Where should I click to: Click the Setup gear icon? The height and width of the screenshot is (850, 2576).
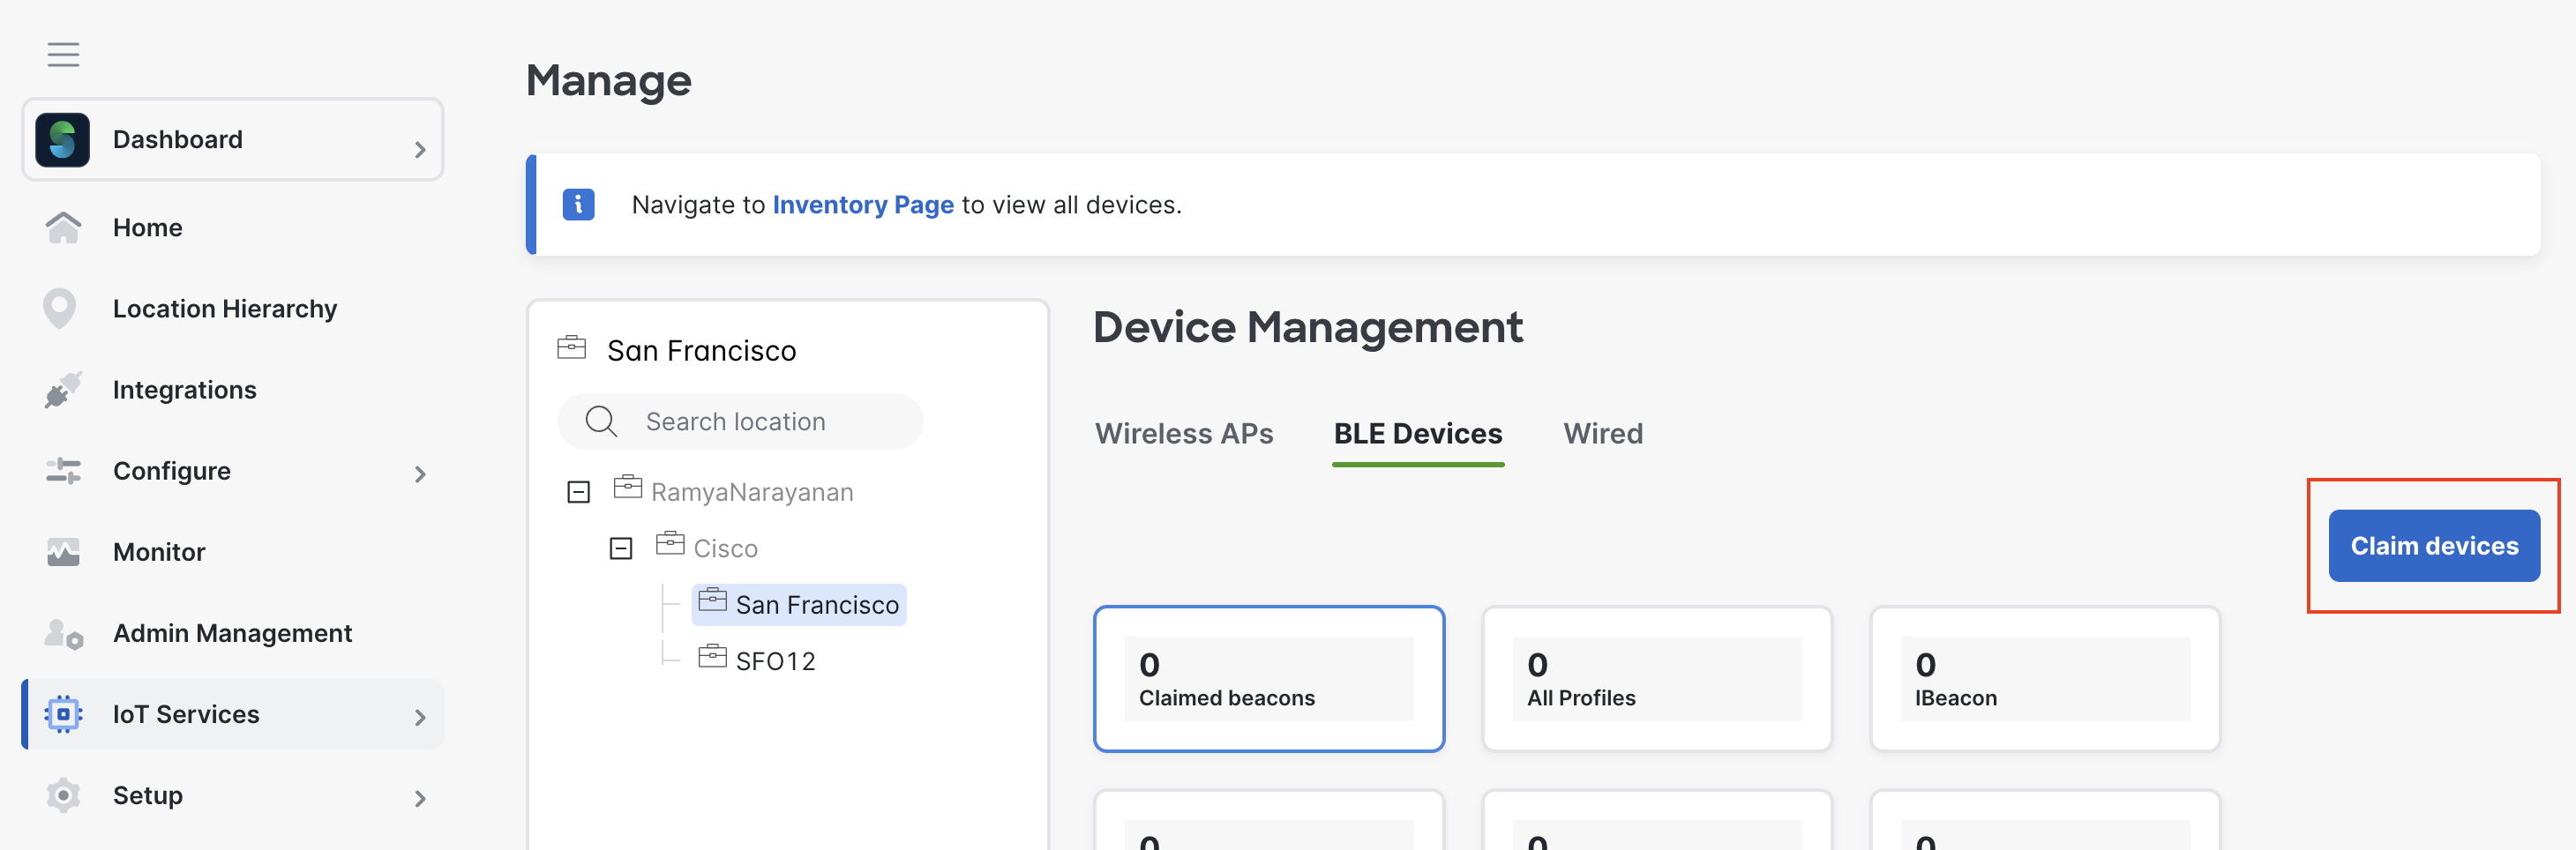click(x=63, y=795)
